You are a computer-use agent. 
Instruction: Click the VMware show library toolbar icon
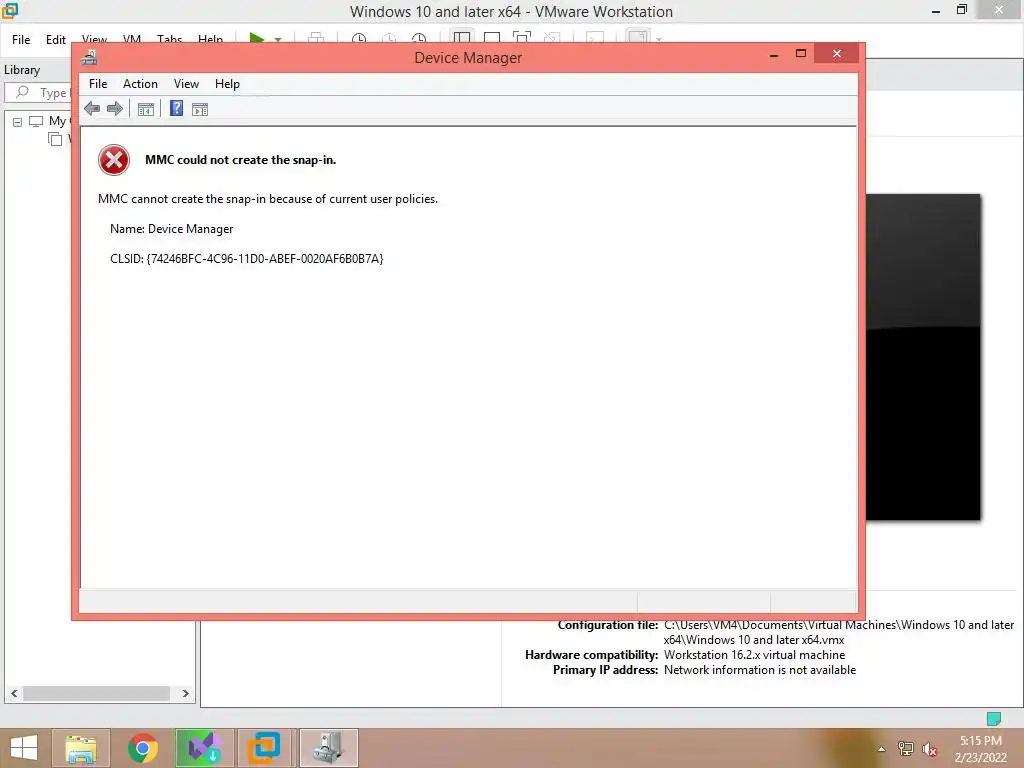coord(462,37)
